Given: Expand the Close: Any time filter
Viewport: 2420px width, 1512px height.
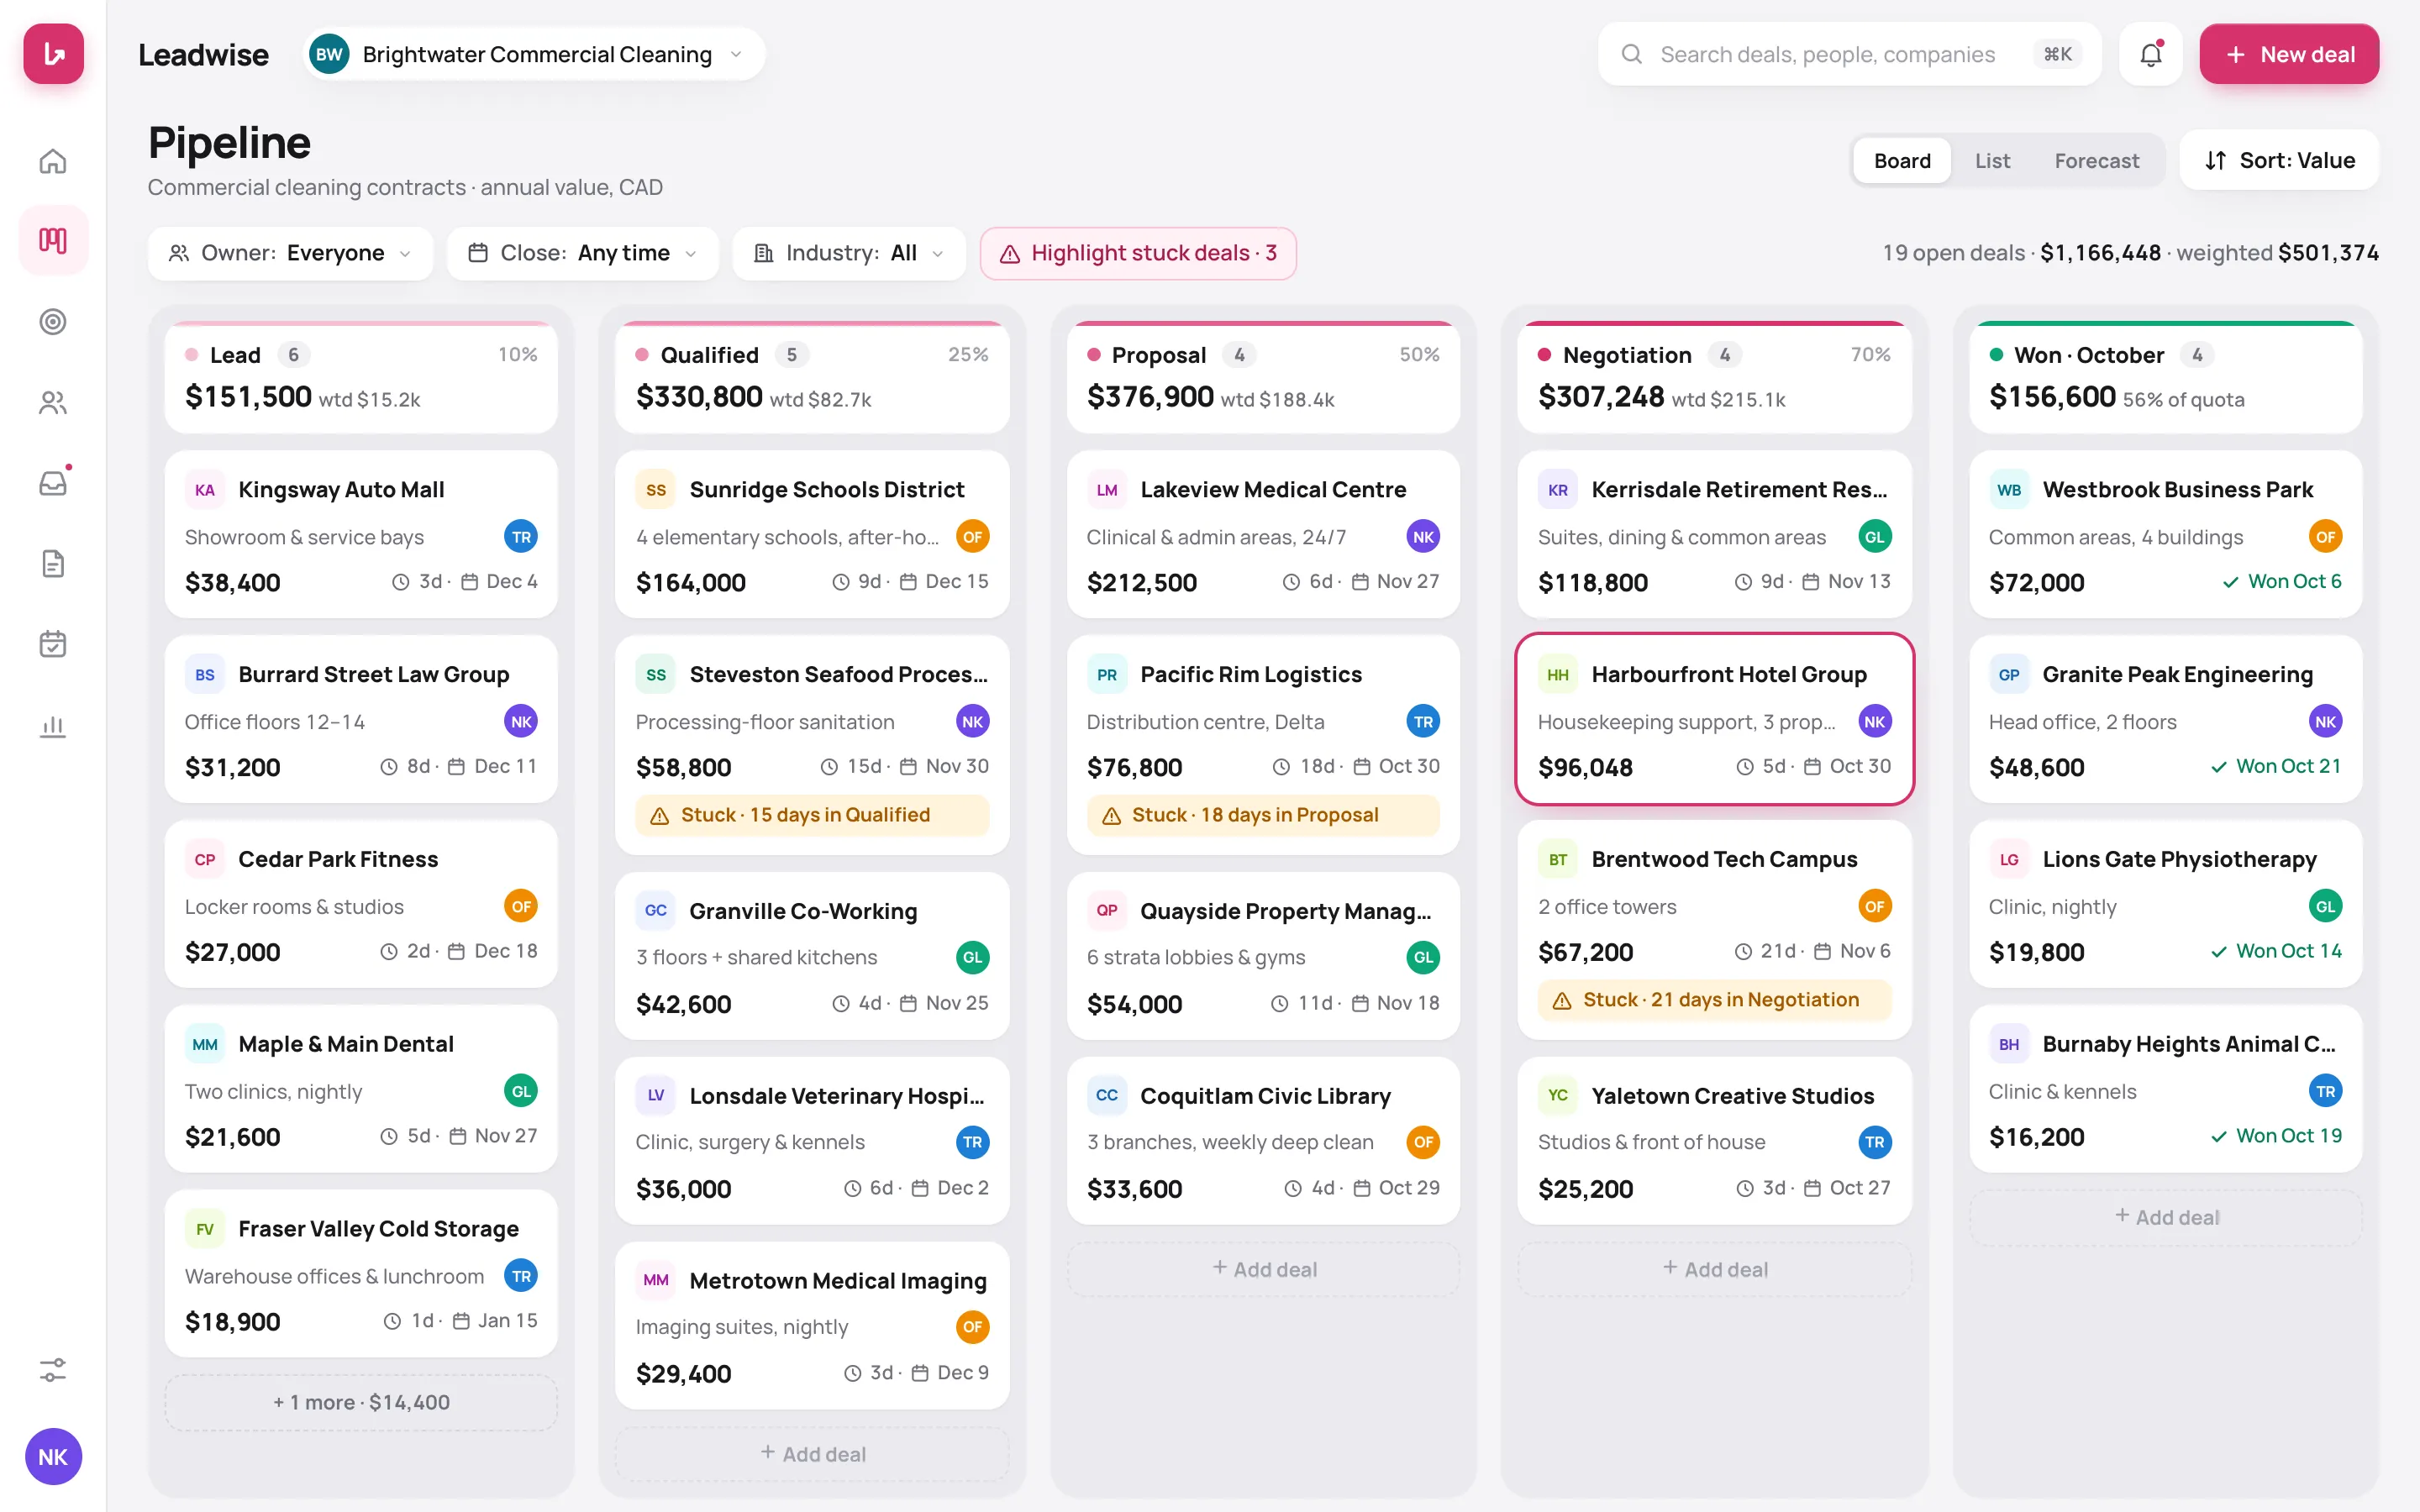Looking at the screenshot, I should tap(583, 253).
